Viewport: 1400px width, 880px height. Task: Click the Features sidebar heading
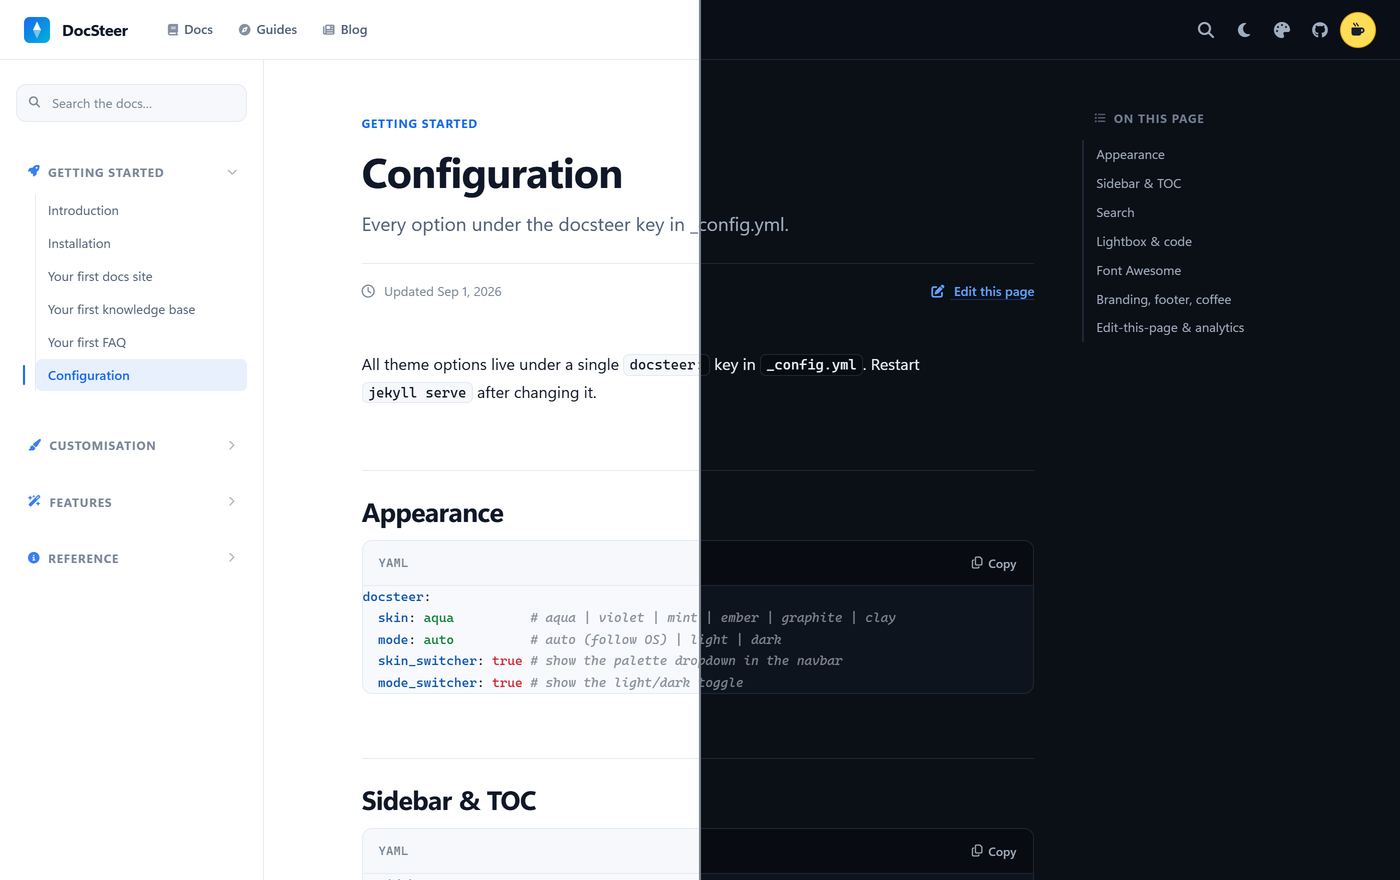pos(80,503)
